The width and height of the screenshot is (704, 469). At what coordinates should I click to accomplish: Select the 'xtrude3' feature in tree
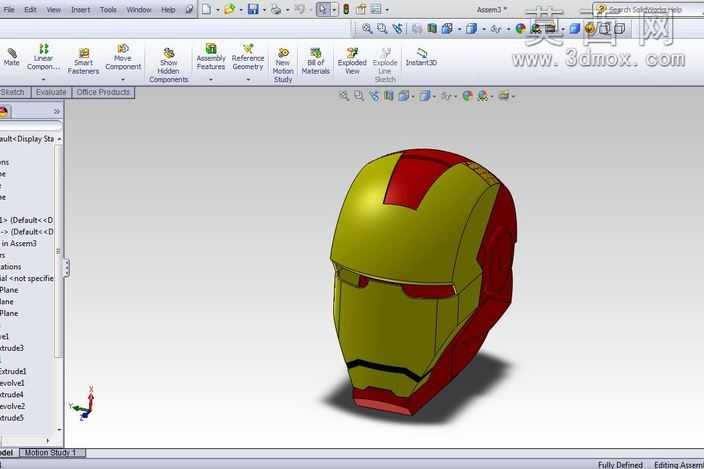(12, 348)
